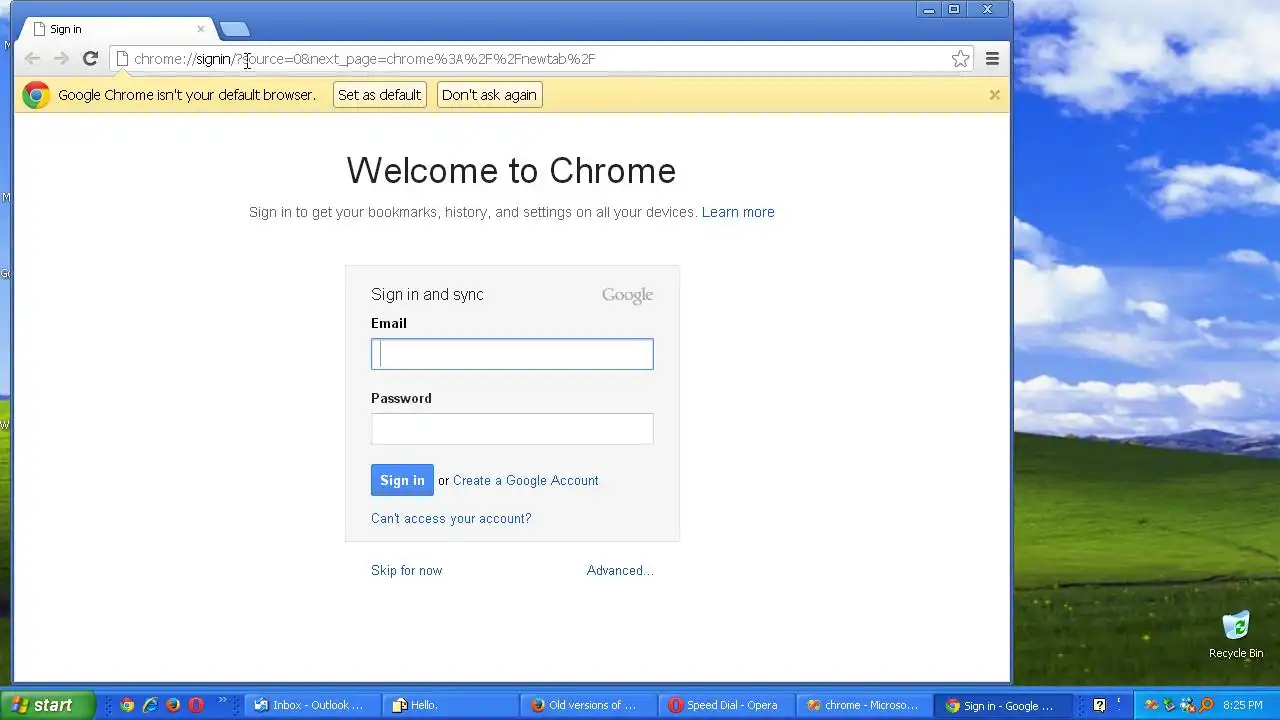Click the orange magnifier tray icon
Screen dimensions: 1280x720
point(1206,705)
